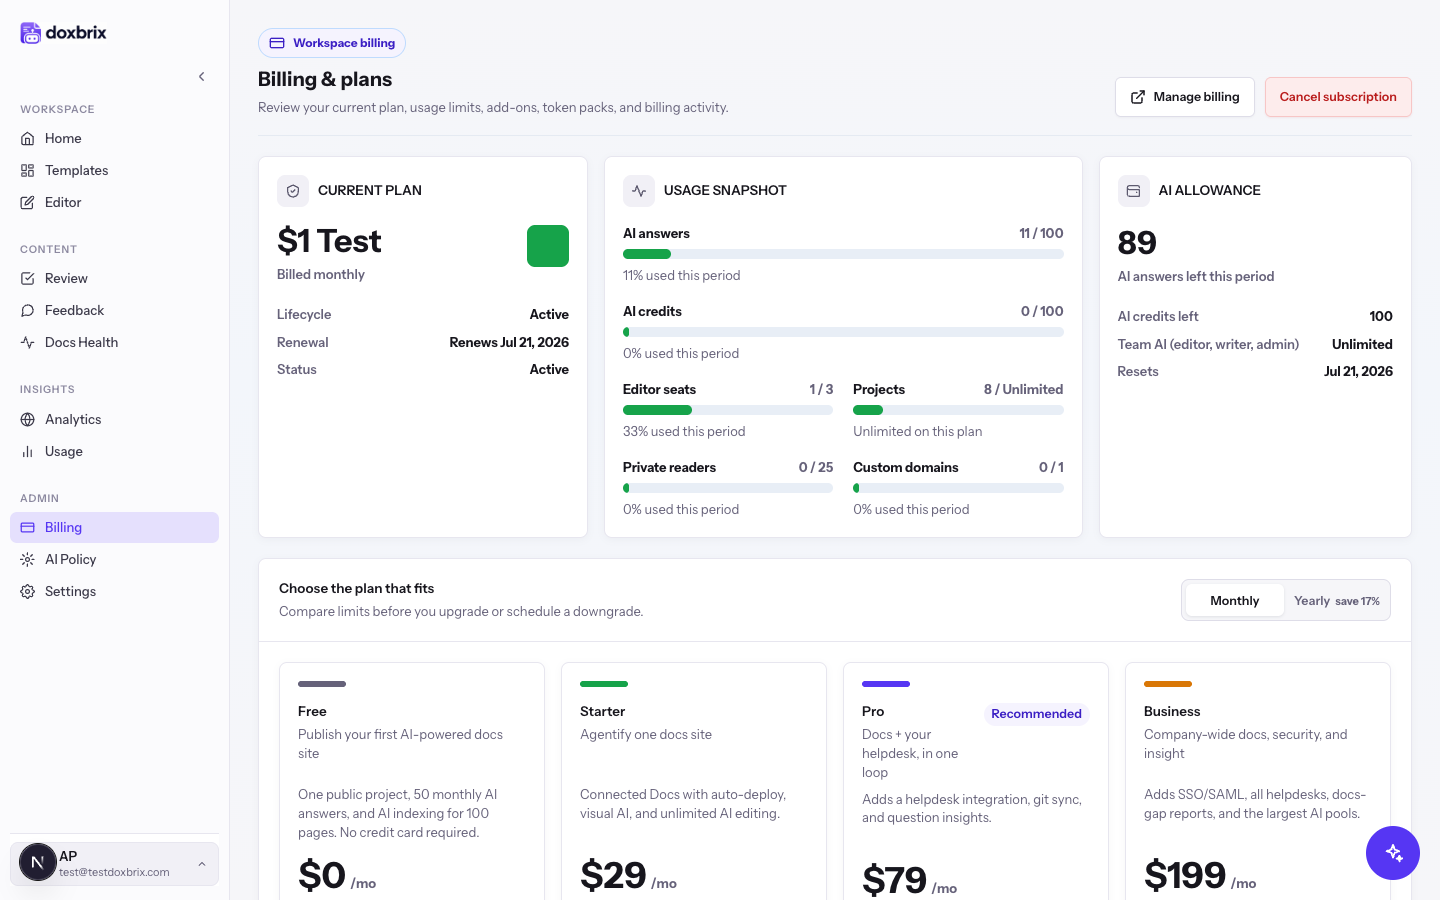Expand the AP account menu chevron
The width and height of the screenshot is (1440, 900).
(202, 864)
